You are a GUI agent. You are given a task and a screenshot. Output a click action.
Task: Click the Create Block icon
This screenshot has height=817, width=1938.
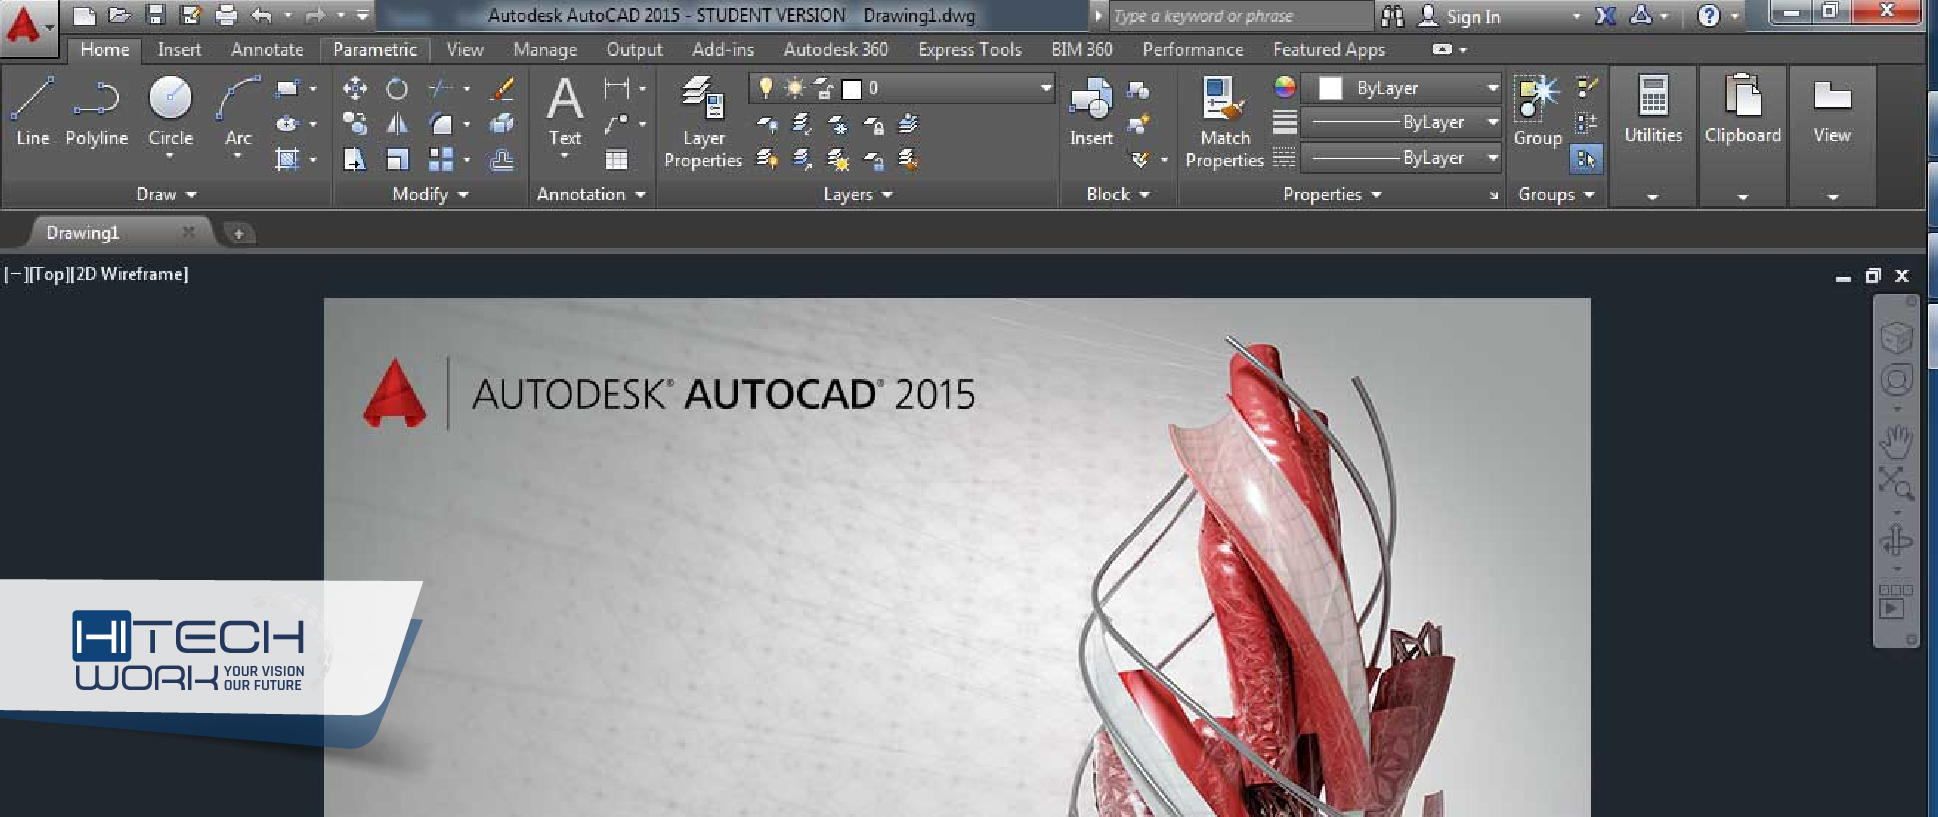tap(1138, 90)
